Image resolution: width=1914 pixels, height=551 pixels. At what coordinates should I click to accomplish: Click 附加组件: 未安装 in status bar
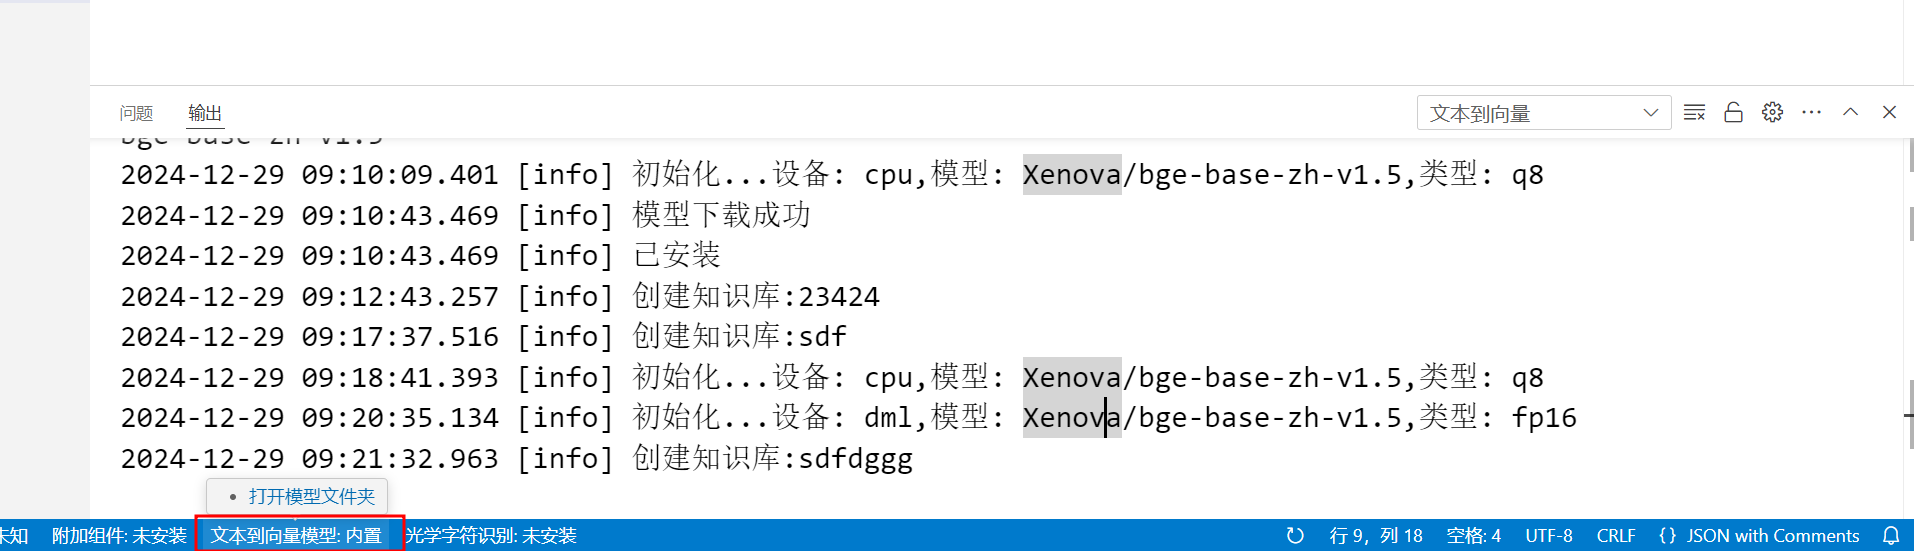tap(119, 536)
